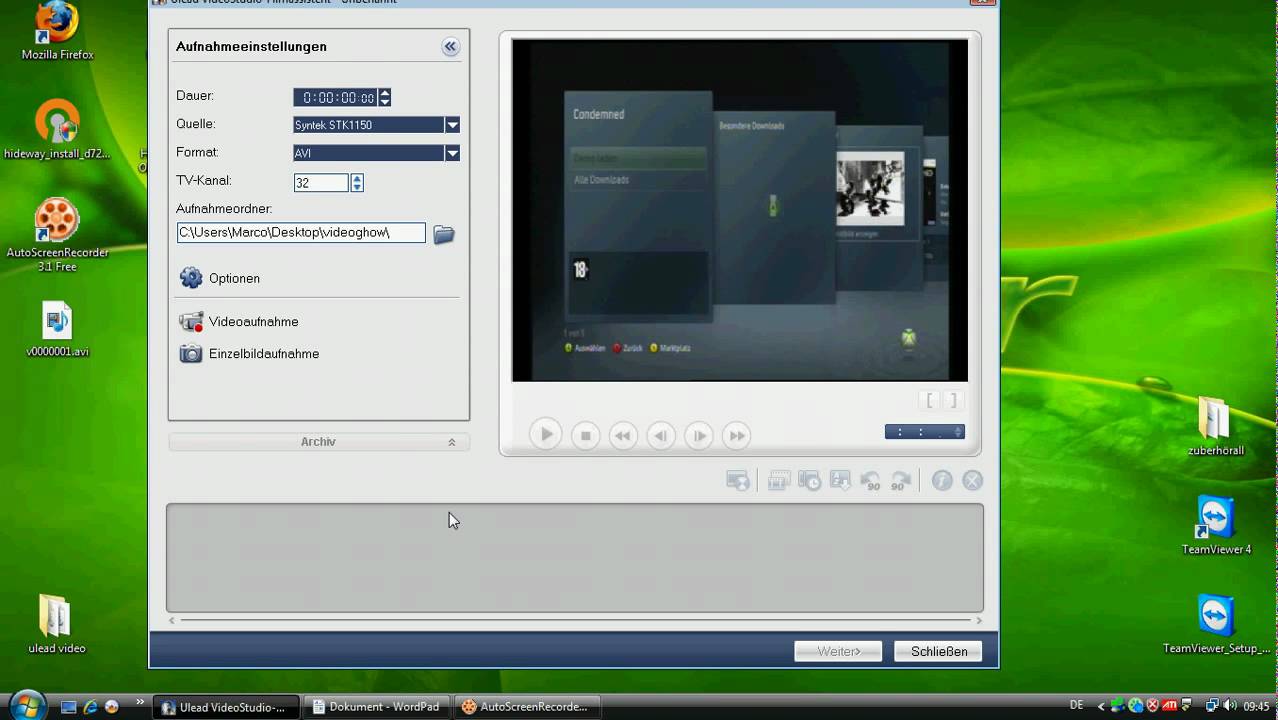Image resolution: width=1278 pixels, height=720 pixels.
Task: Open the Optionen gear settings
Action: click(x=219, y=278)
